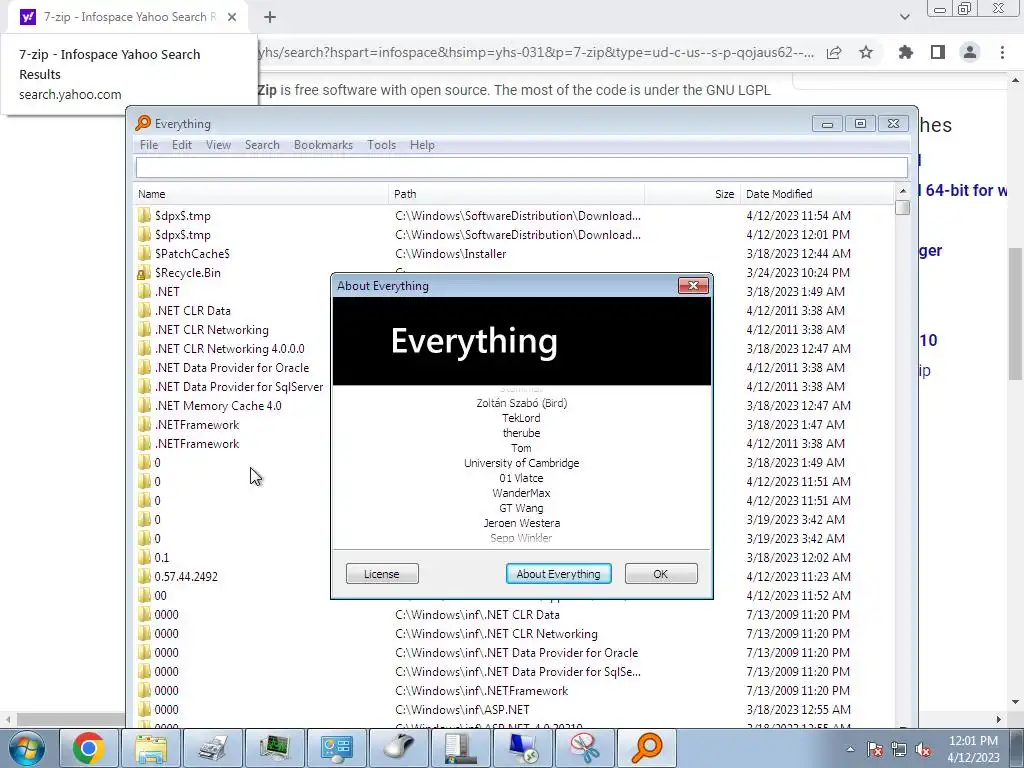Open the Control Panel taskbar icon
The image size is (1024, 768).
coord(336,748)
